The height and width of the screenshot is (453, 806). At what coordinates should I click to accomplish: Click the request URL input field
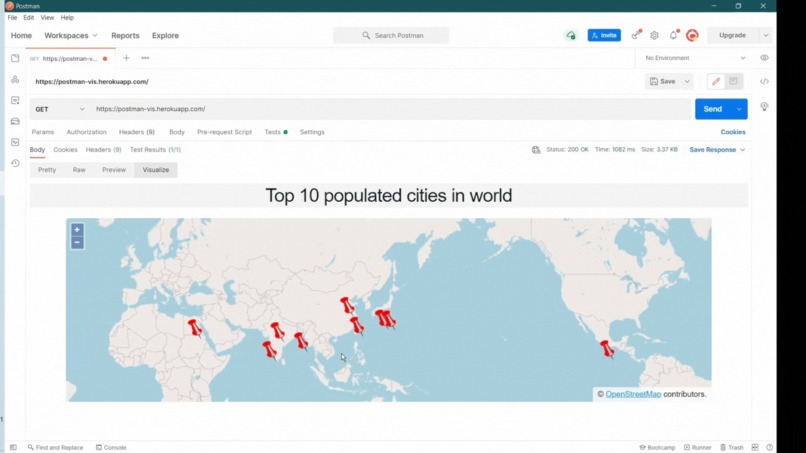click(x=391, y=109)
